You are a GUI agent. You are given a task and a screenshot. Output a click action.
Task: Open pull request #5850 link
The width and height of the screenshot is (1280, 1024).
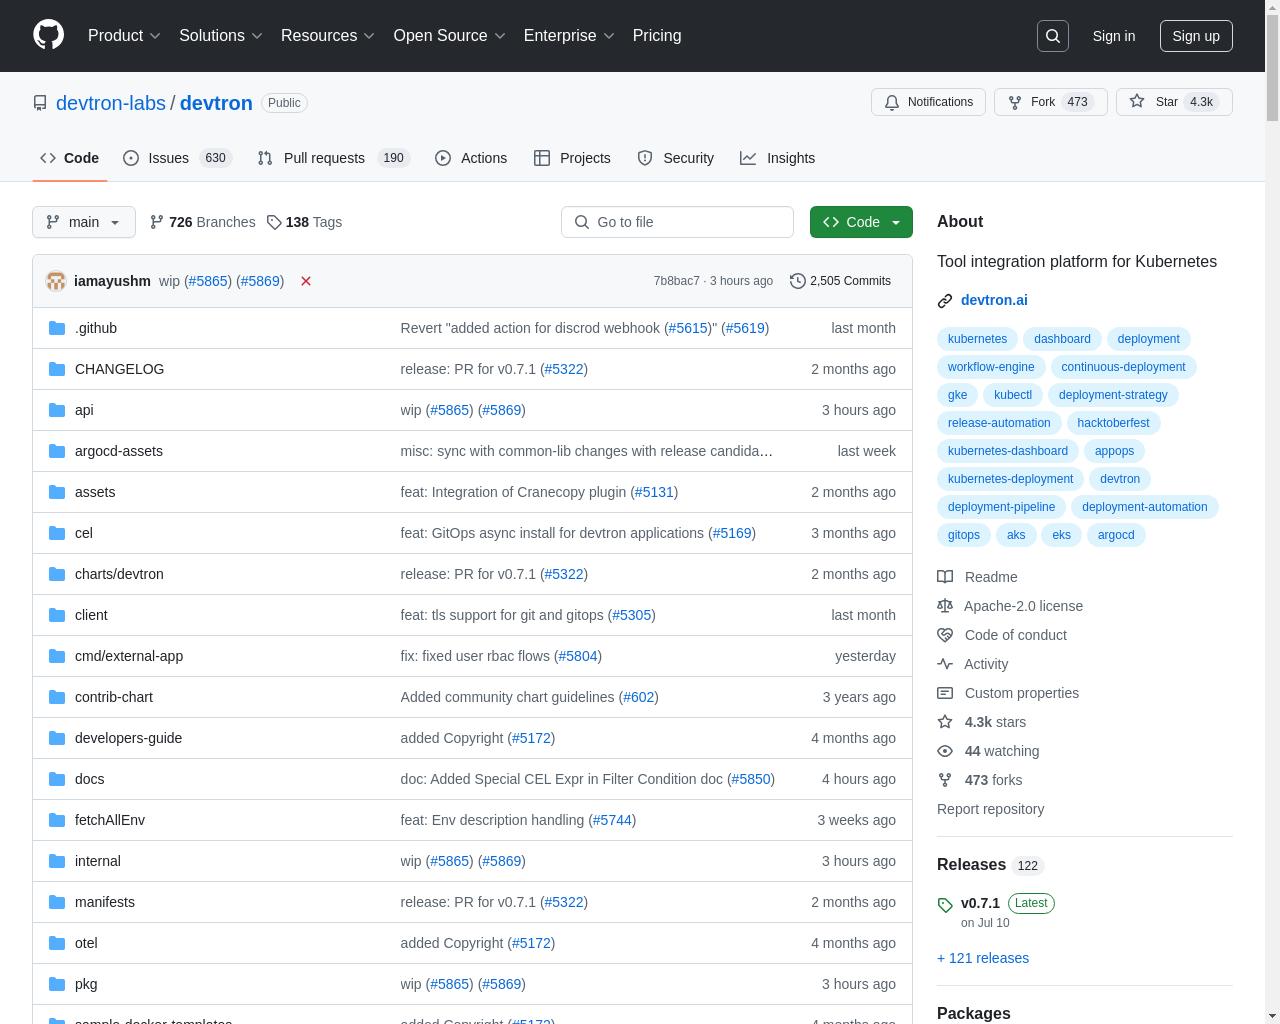pos(750,779)
